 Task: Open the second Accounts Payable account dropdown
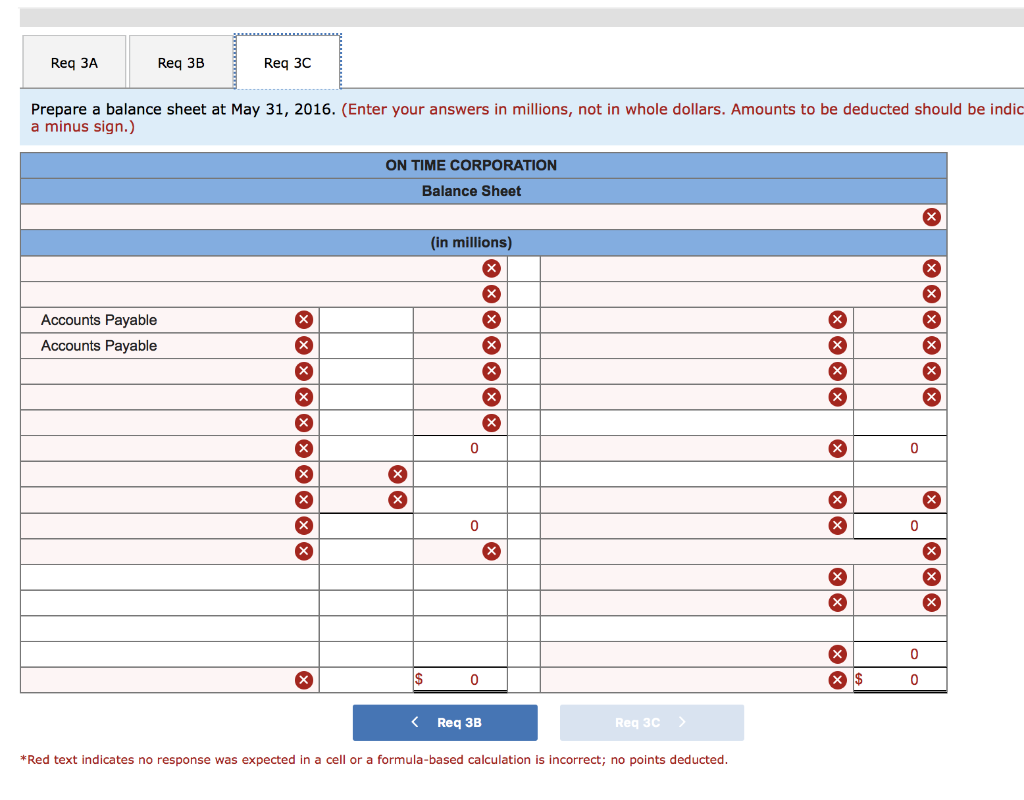pyautogui.click(x=160, y=345)
